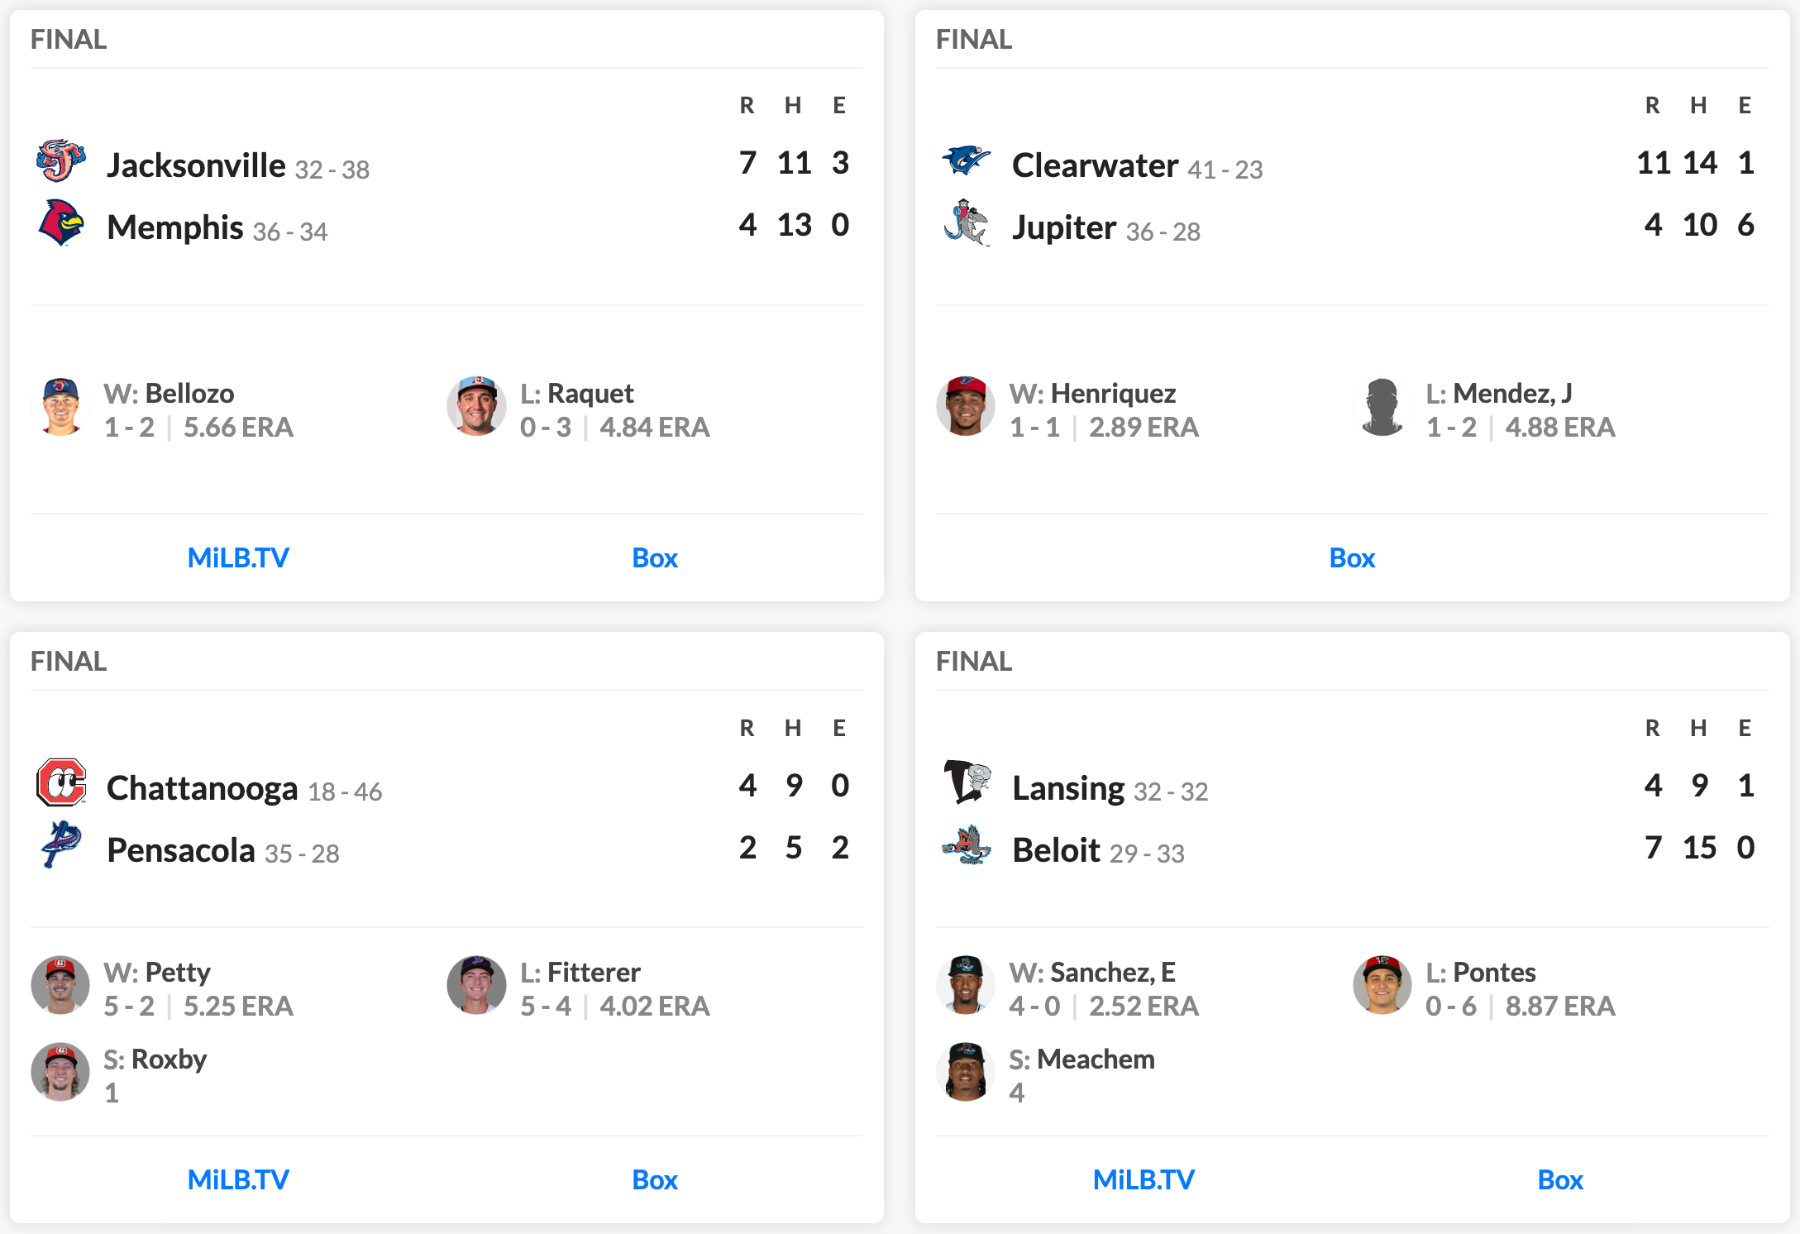This screenshot has width=1800, height=1234.
Task: Watch Lansing vs Beloit on MiLB.TV
Action: 1144,1180
